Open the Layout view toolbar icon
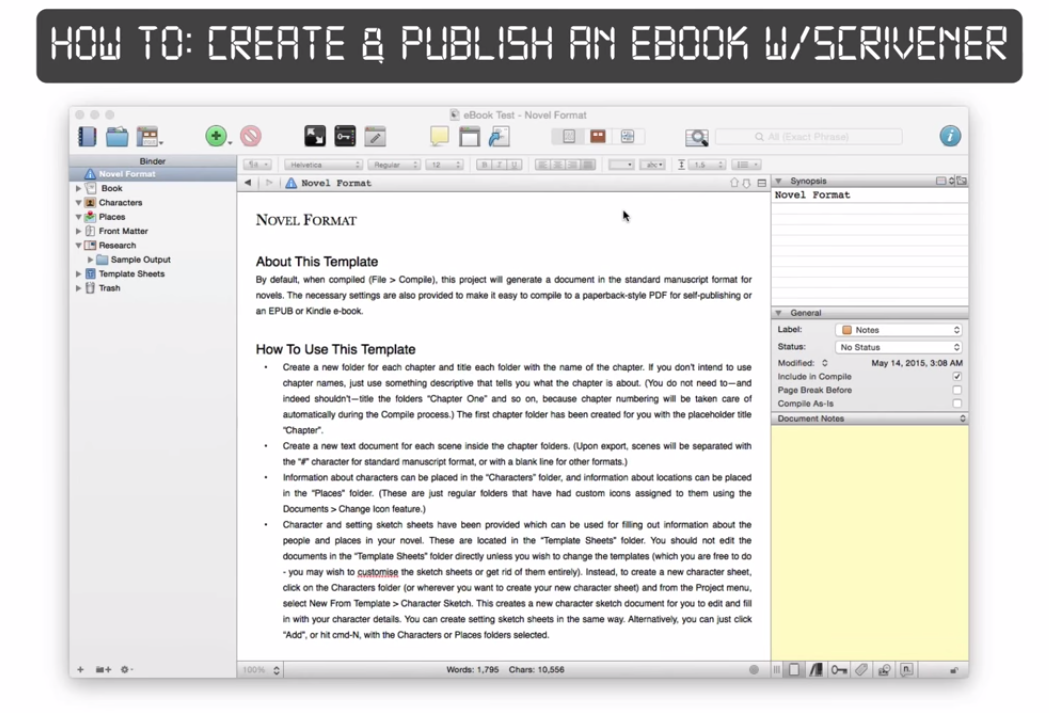 [149, 136]
